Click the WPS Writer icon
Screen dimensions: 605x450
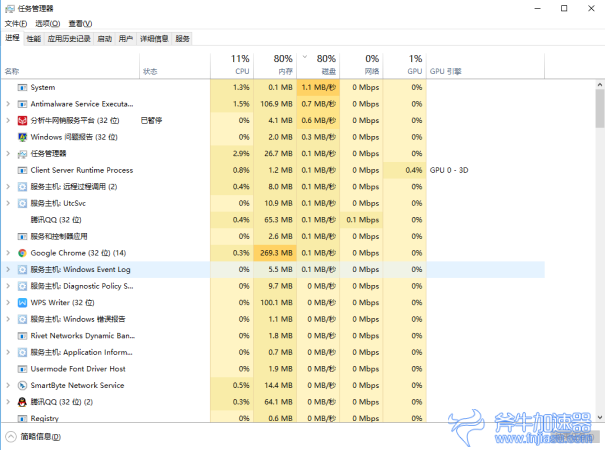[x=22, y=303]
